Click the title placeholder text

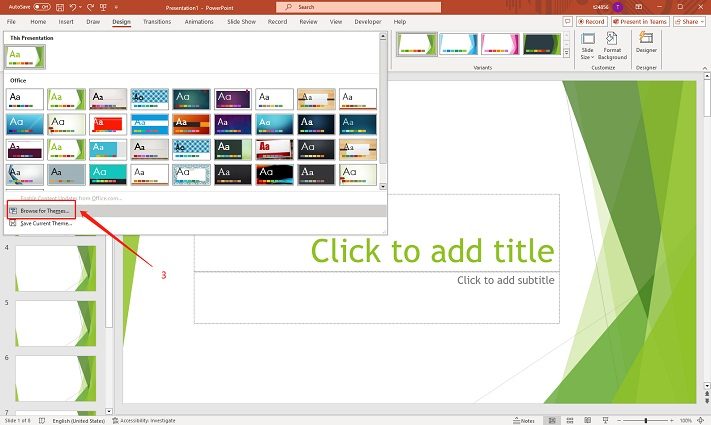point(433,251)
